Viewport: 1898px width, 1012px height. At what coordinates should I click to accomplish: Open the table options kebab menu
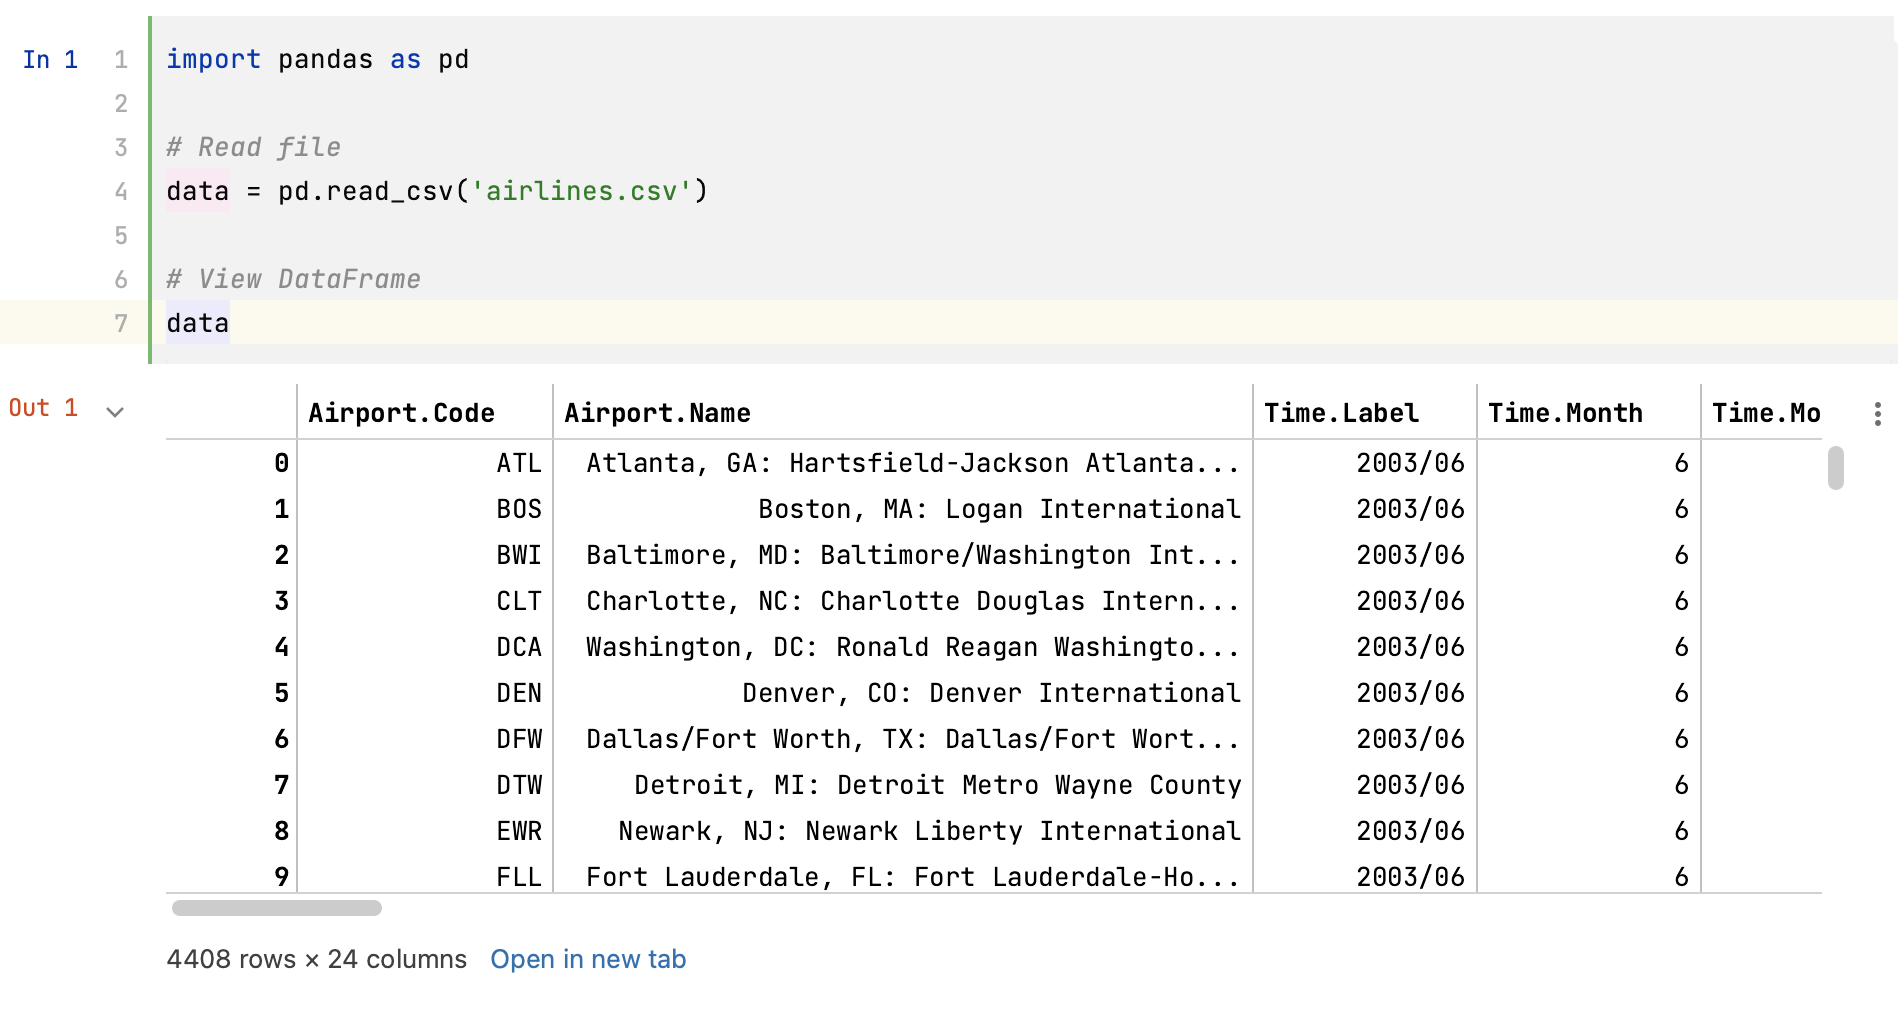pyautogui.click(x=1877, y=412)
